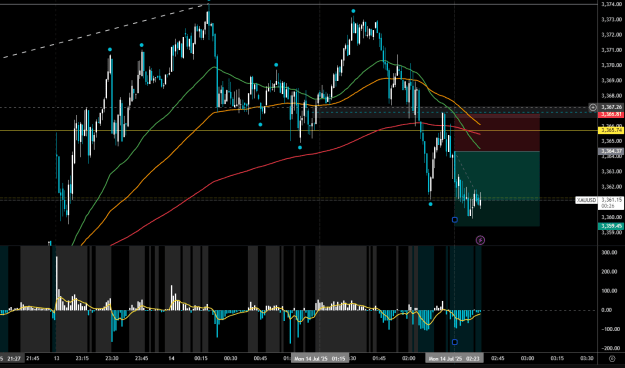Click the current price label with countdown

tap(611, 203)
